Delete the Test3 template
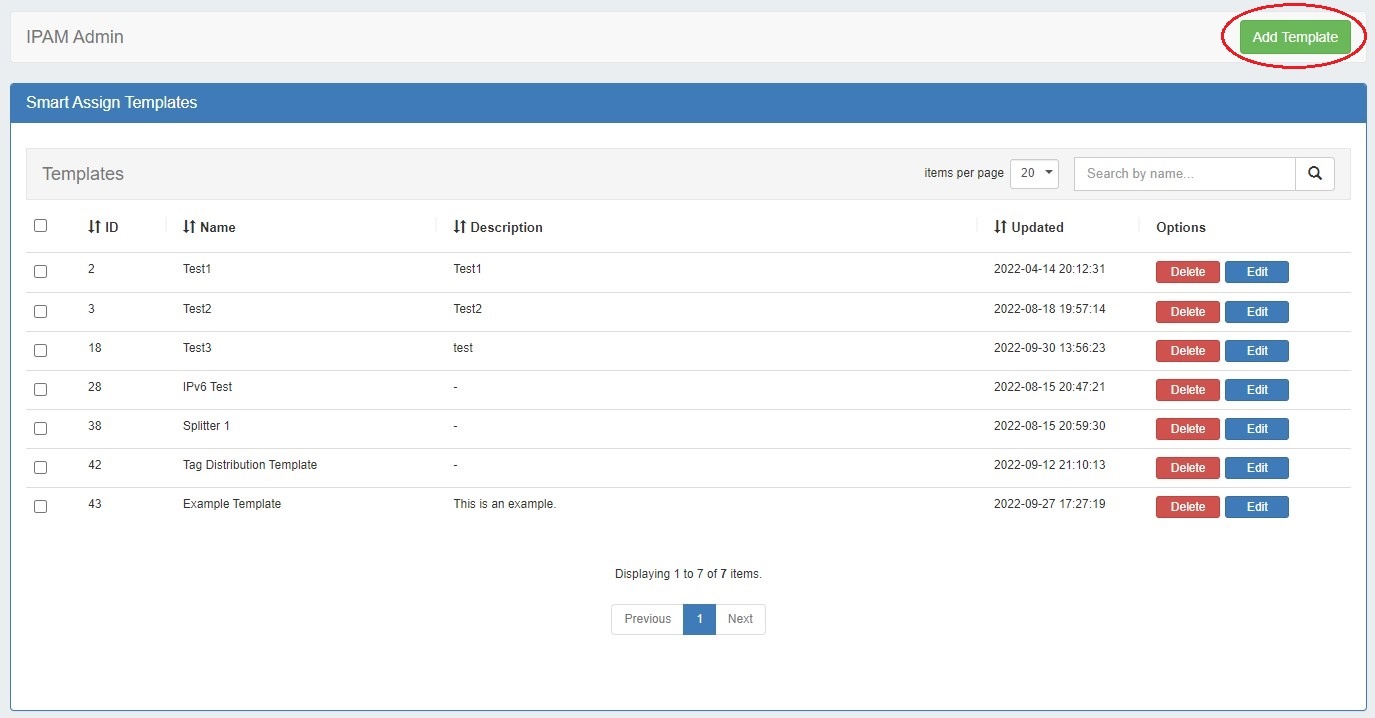 click(x=1187, y=351)
